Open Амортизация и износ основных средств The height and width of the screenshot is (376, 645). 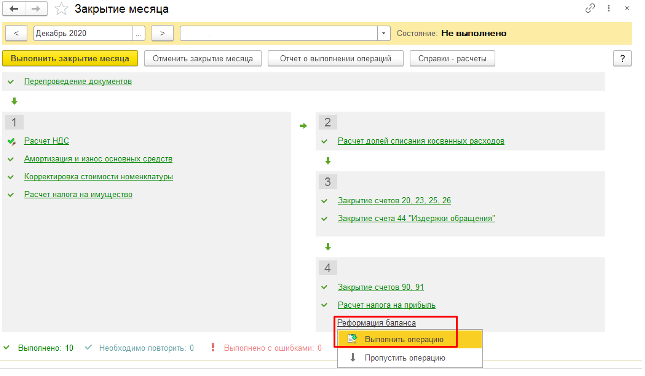point(98,159)
